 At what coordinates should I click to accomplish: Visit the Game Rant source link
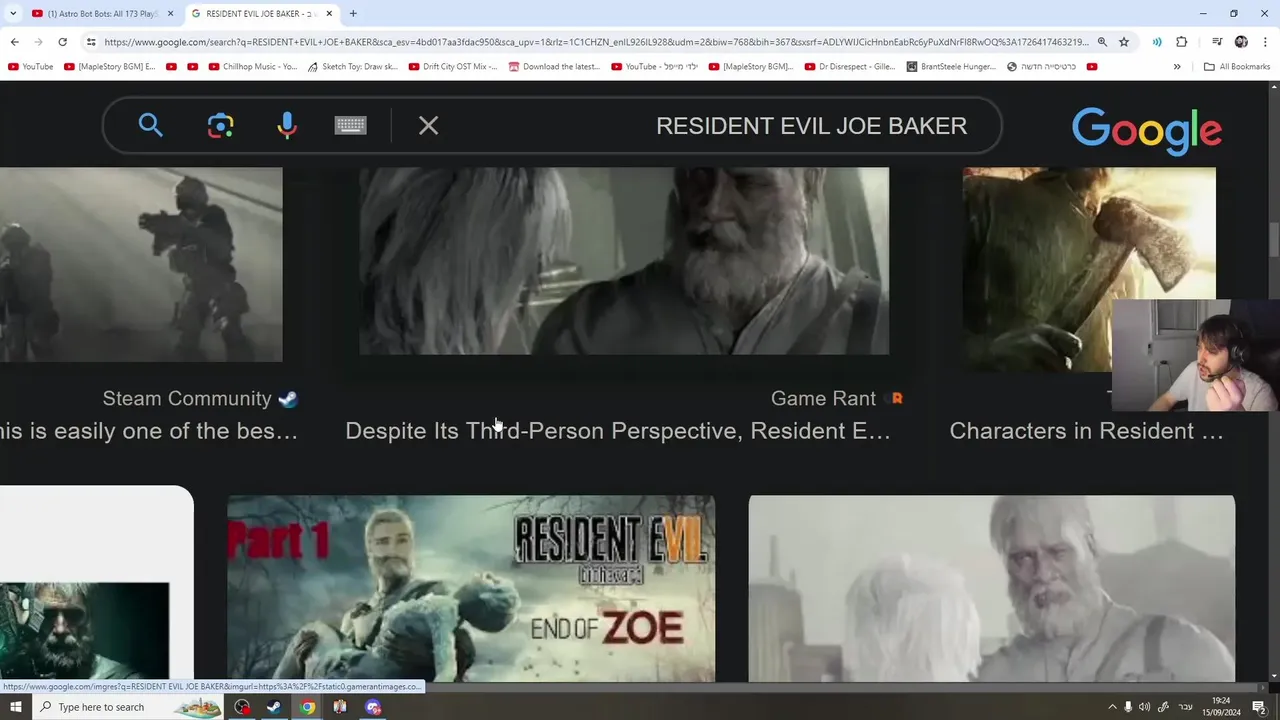coord(836,398)
